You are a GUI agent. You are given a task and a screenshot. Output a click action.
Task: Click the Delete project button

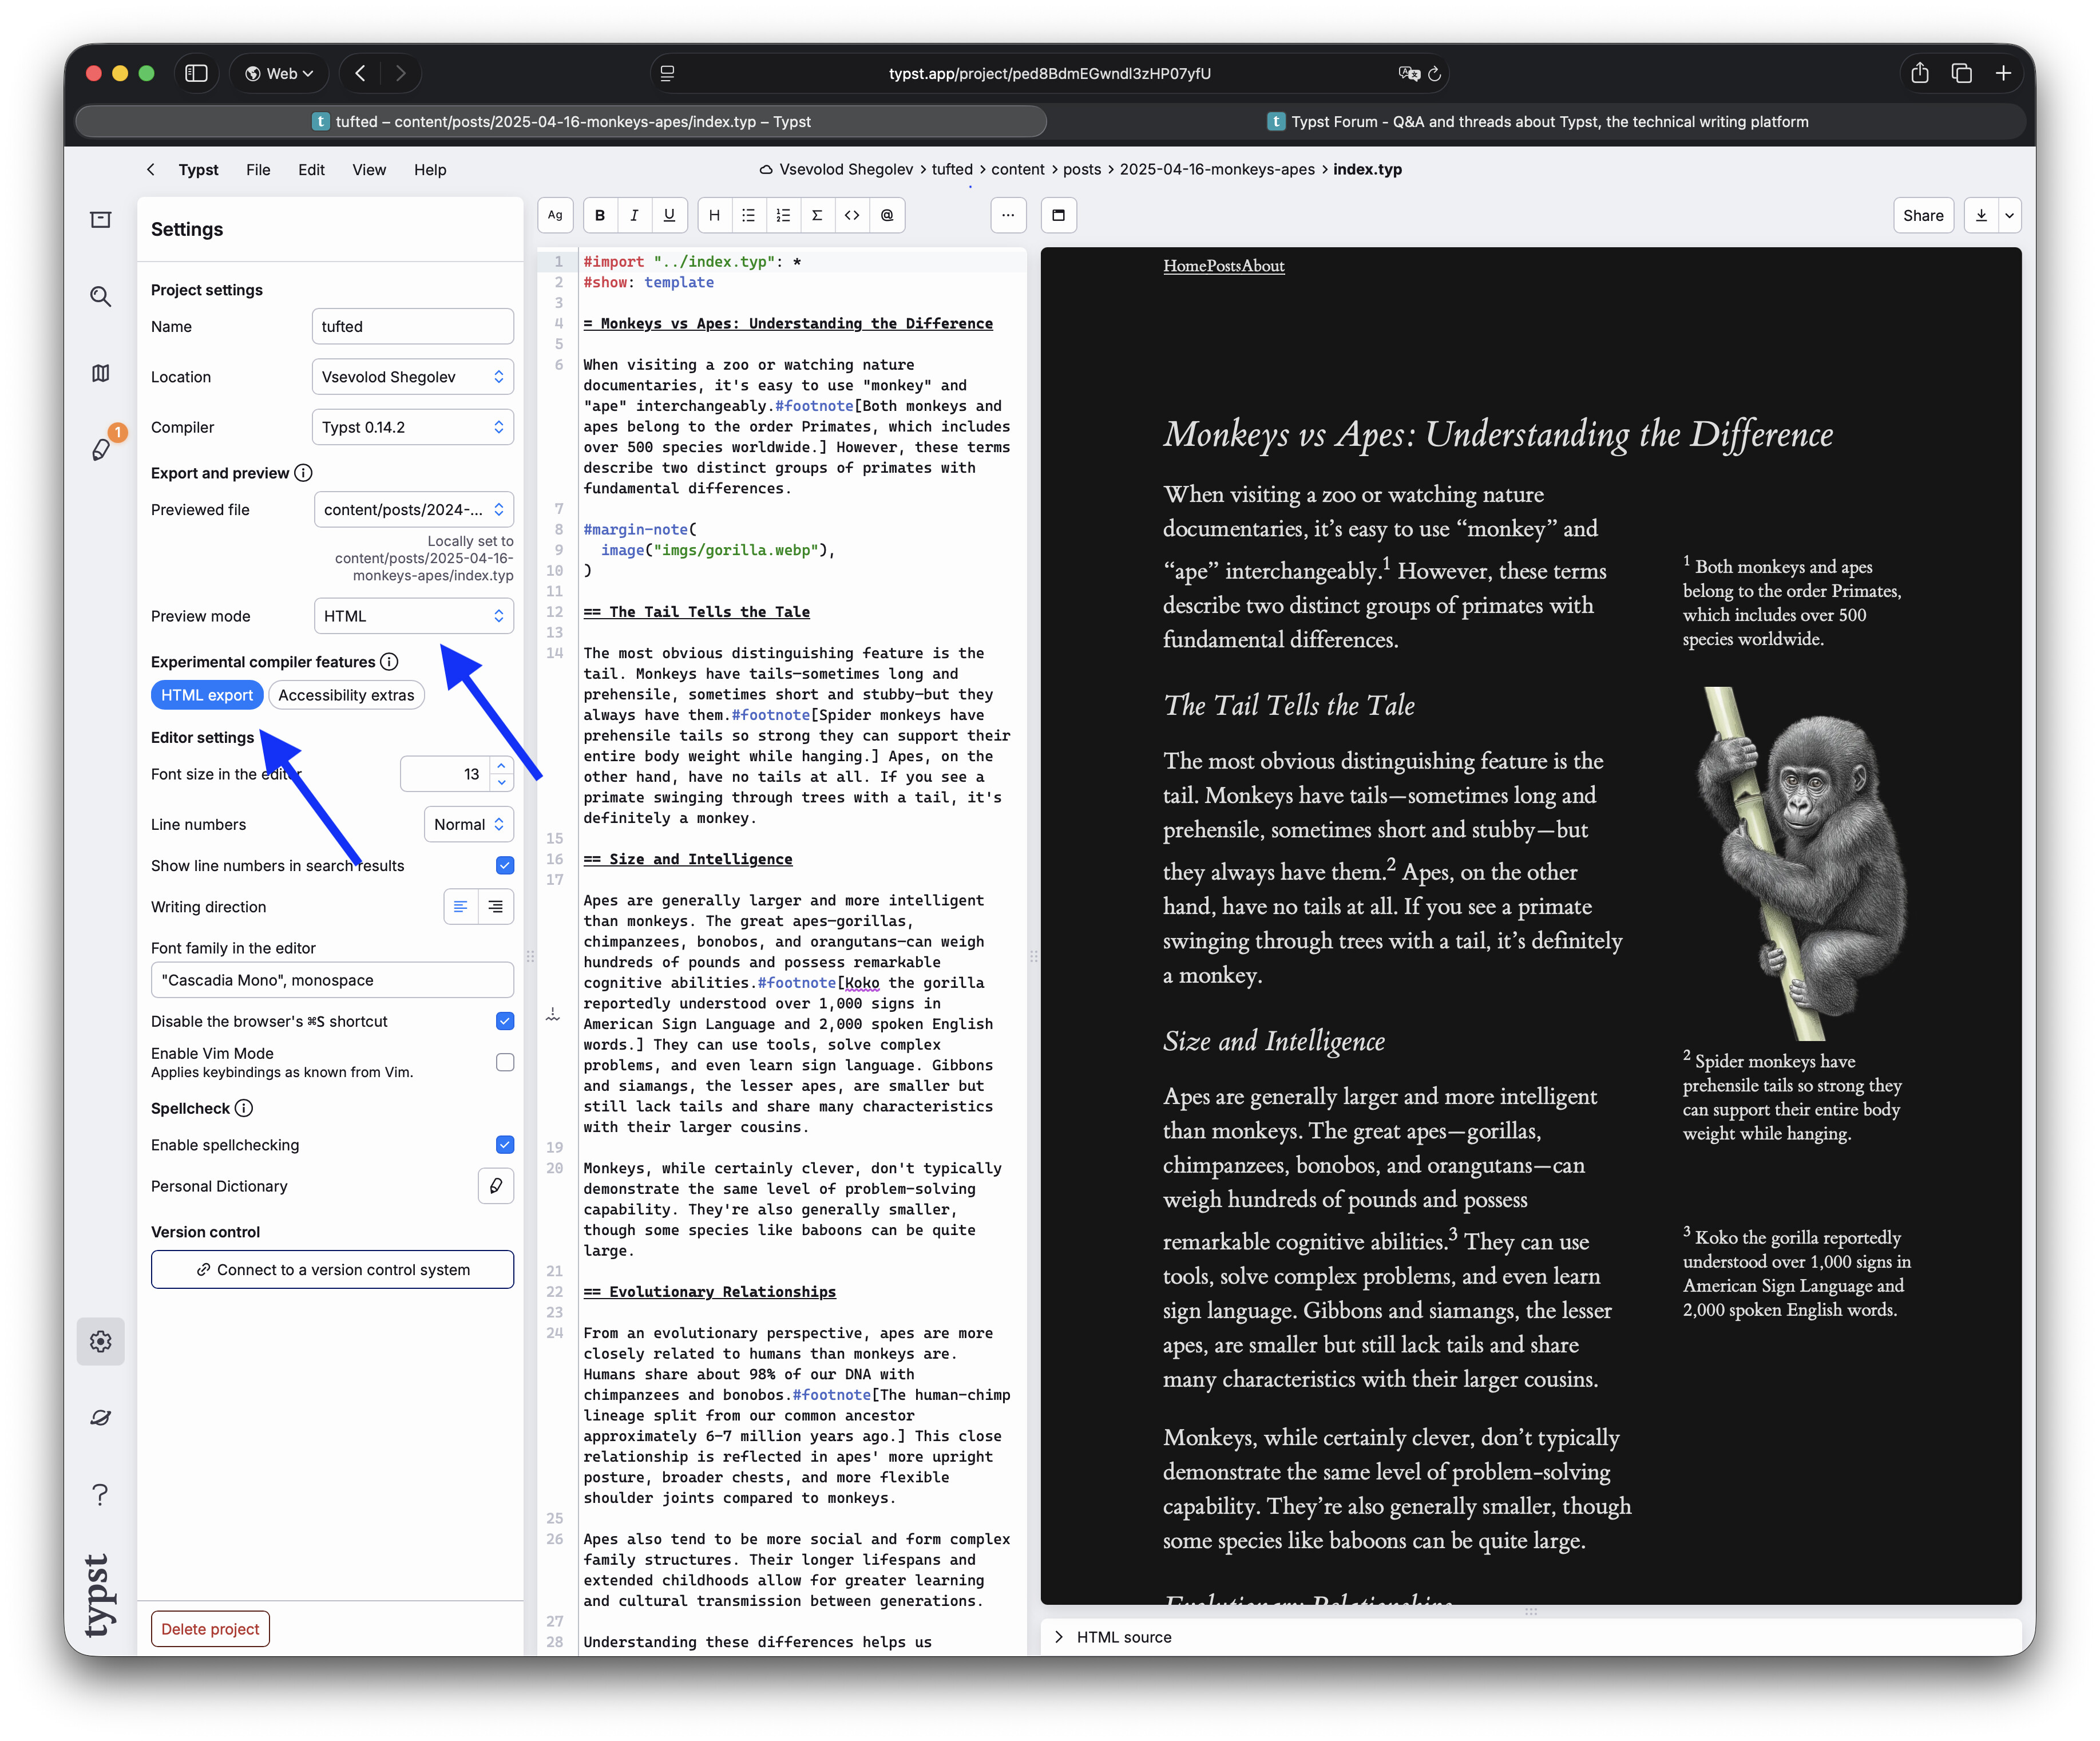[210, 1629]
